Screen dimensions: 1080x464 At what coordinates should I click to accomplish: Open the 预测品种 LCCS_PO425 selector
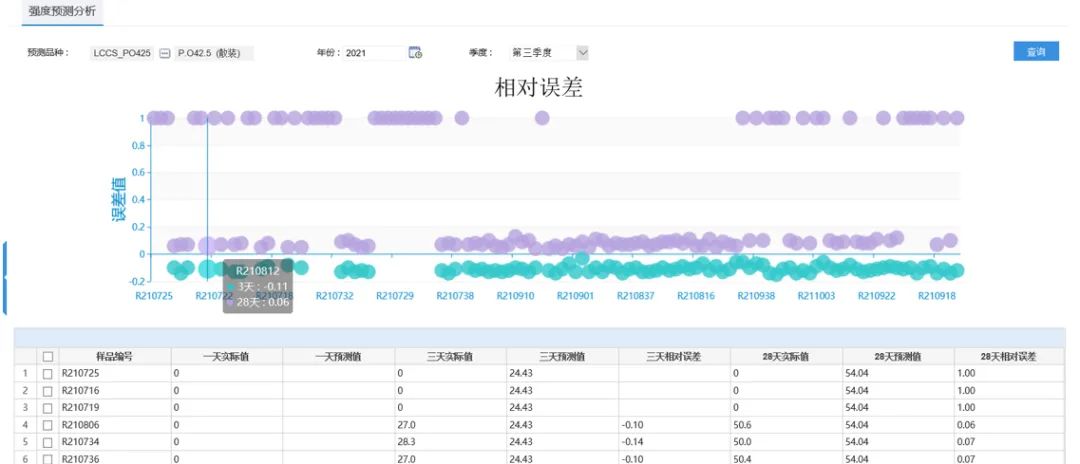click(122, 53)
